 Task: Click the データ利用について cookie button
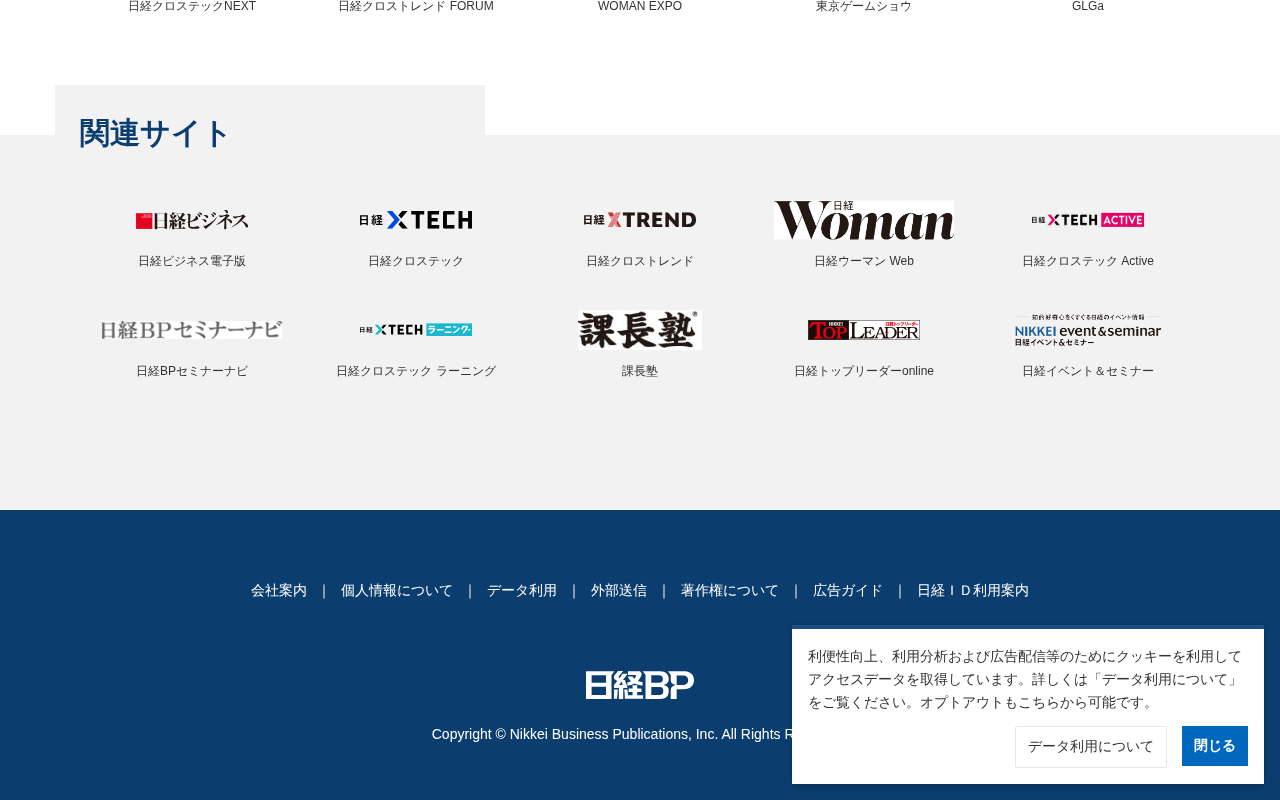click(1091, 747)
